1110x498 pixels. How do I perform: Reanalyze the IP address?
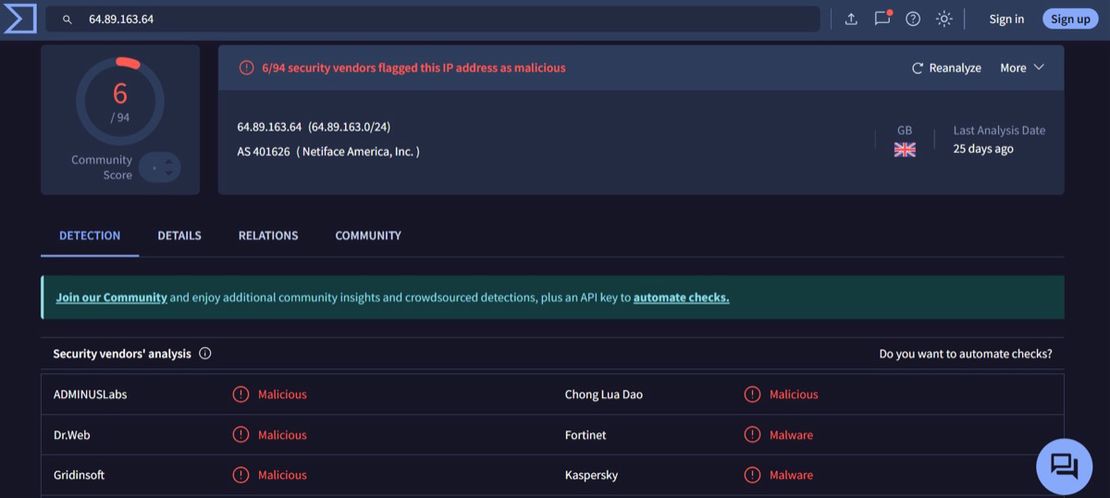click(946, 67)
